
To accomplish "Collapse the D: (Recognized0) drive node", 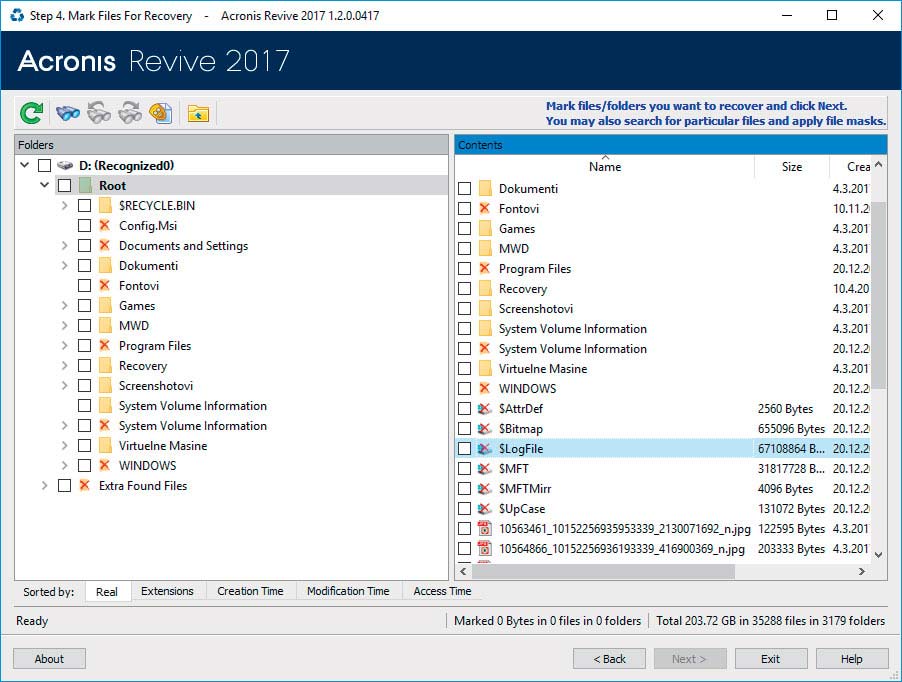I will click(x=24, y=165).
